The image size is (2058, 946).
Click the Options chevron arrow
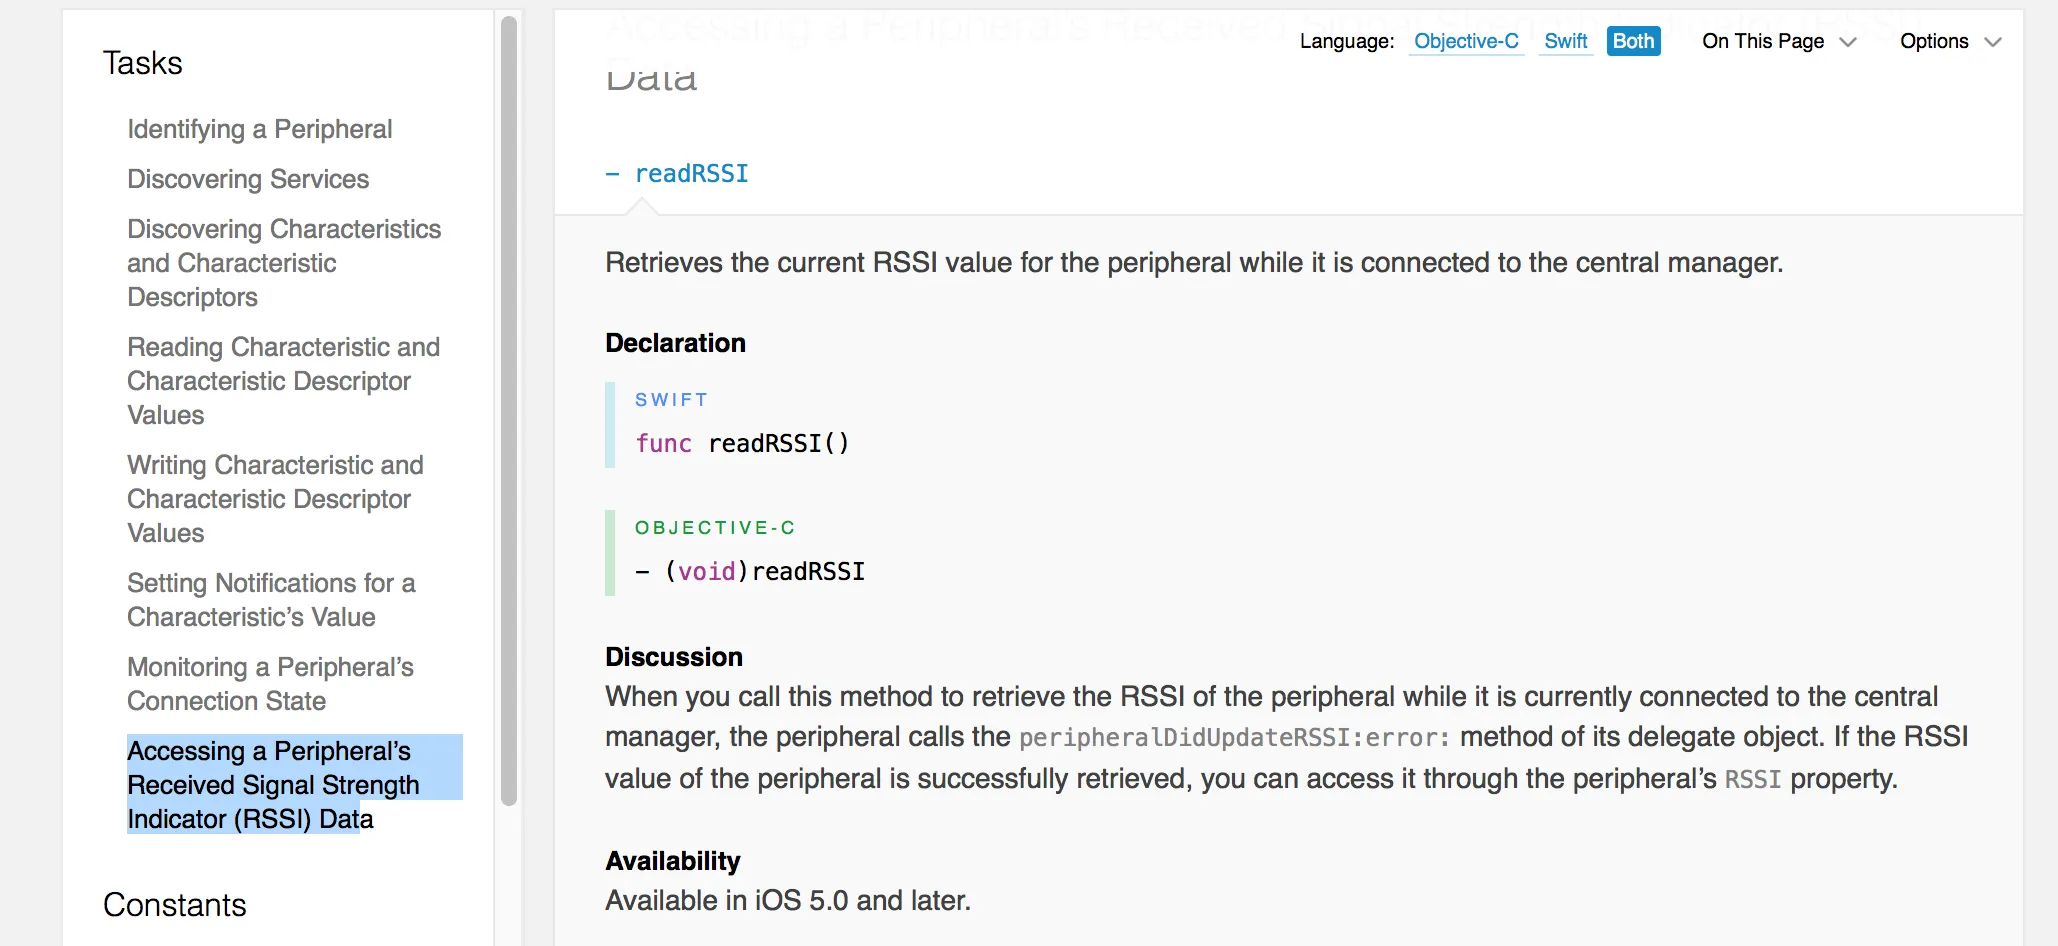(x=1993, y=42)
